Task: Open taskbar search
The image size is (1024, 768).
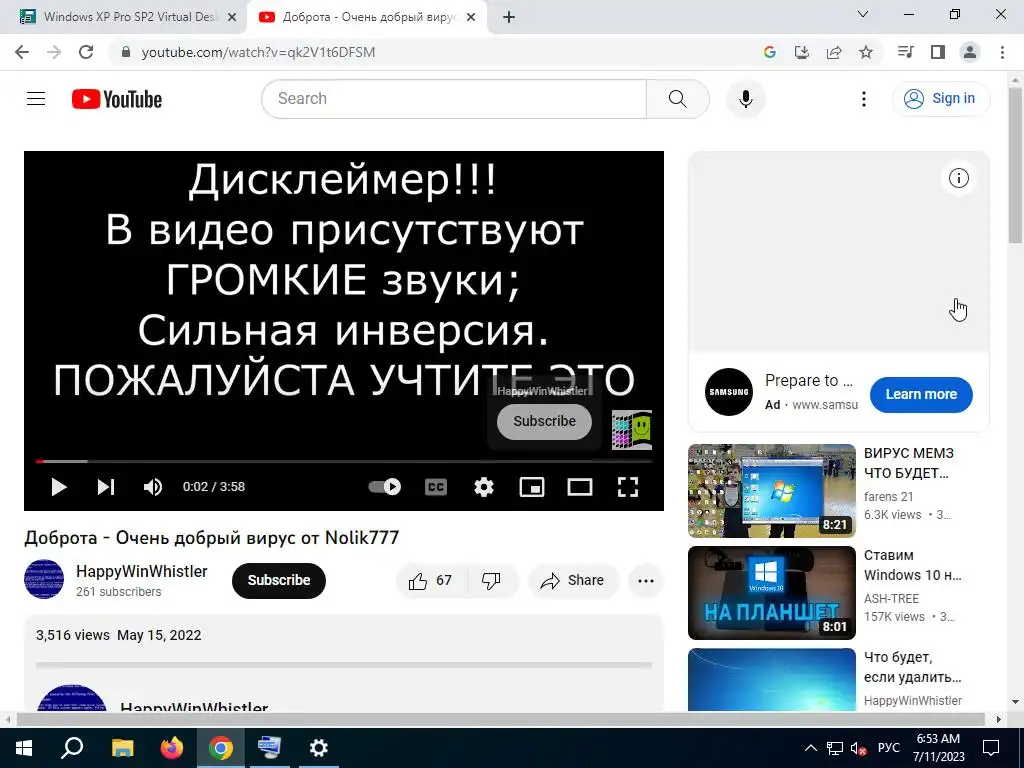Action: [72, 748]
